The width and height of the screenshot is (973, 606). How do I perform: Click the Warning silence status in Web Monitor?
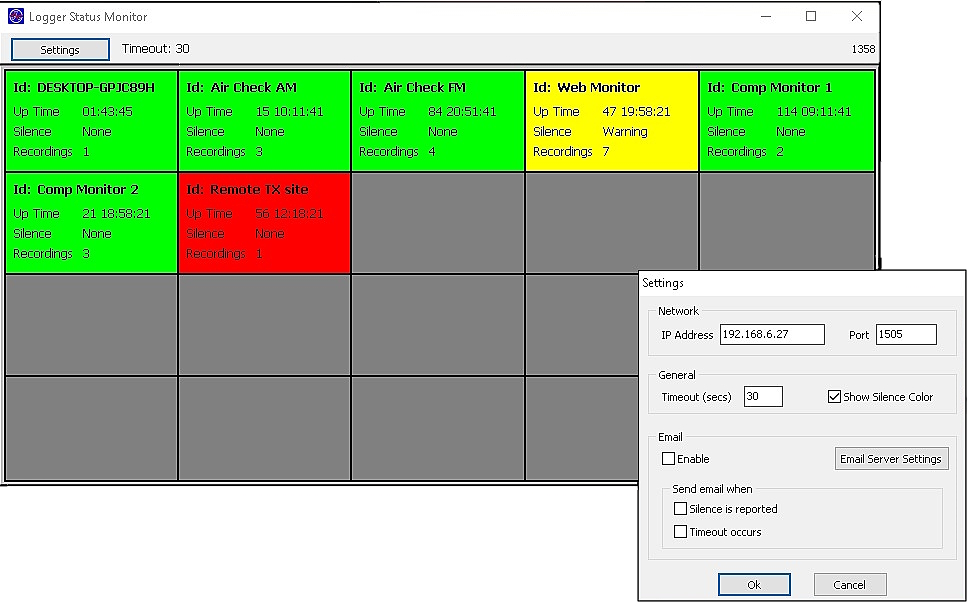(x=625, y=131)
